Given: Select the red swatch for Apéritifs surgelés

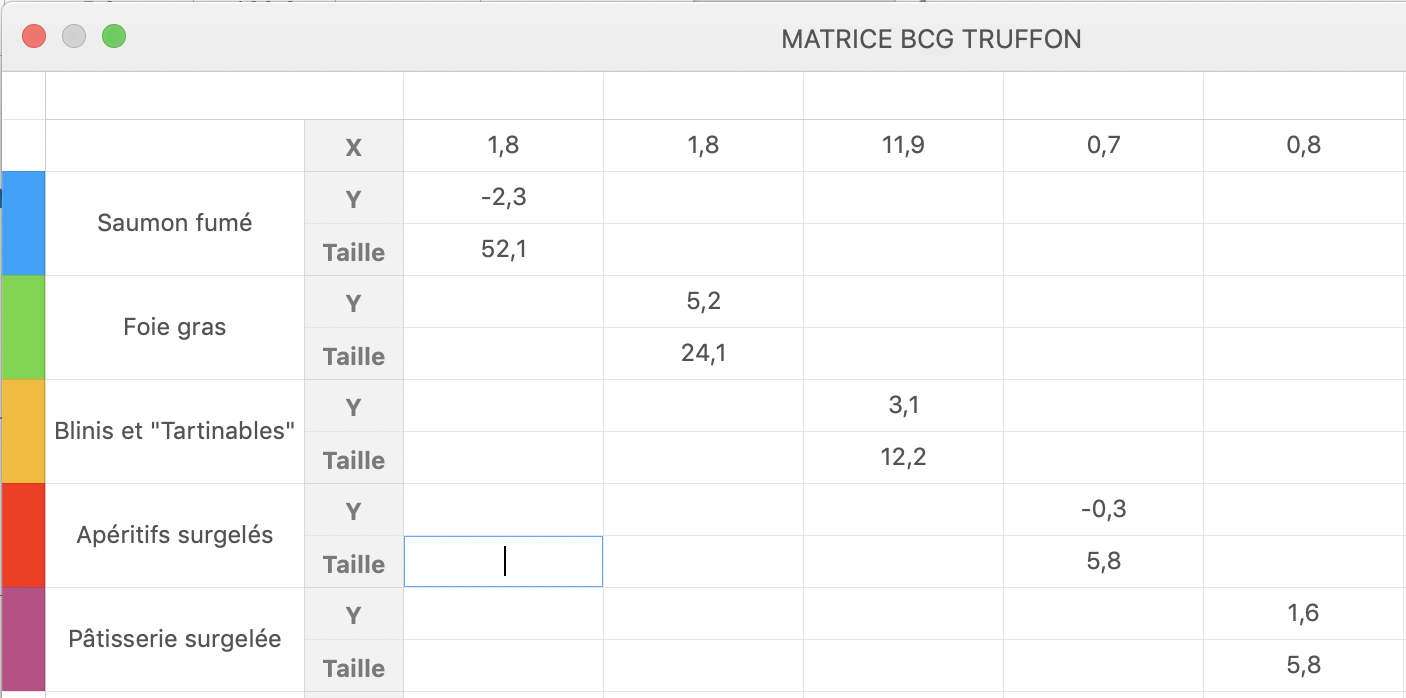Looking at the screenshot, I should 24,535.
